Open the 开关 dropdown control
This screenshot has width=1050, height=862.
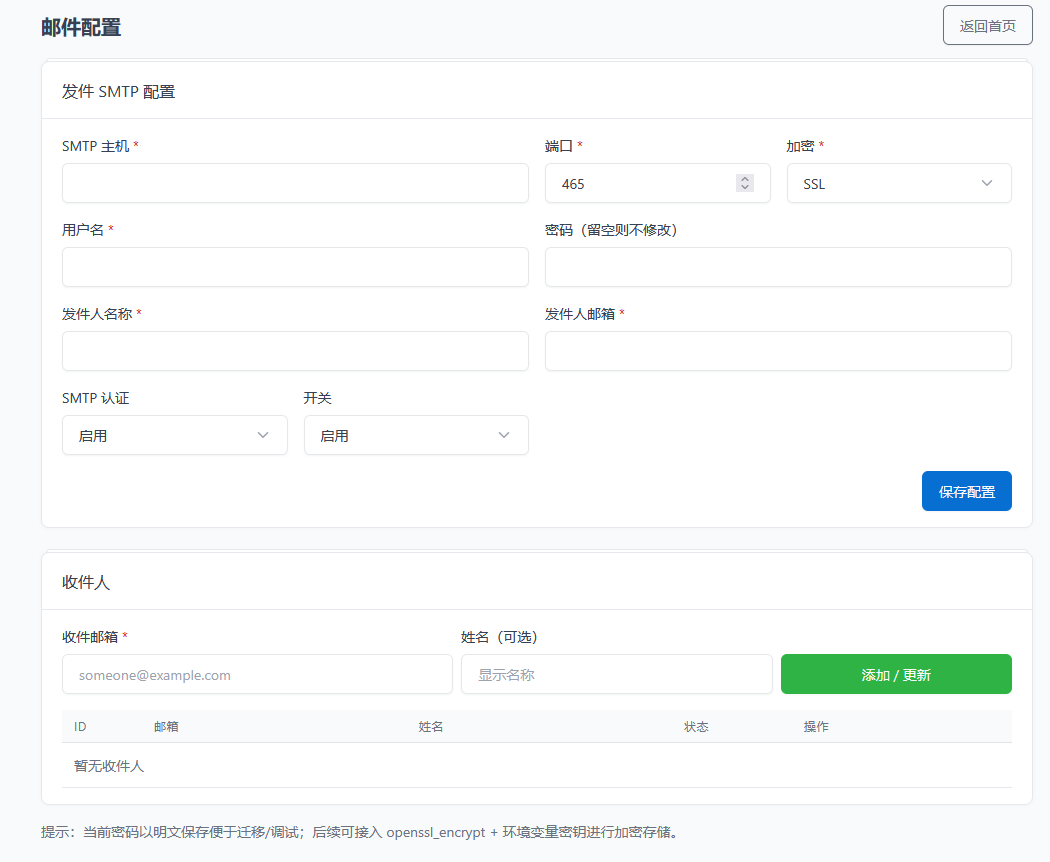[416, 435]
